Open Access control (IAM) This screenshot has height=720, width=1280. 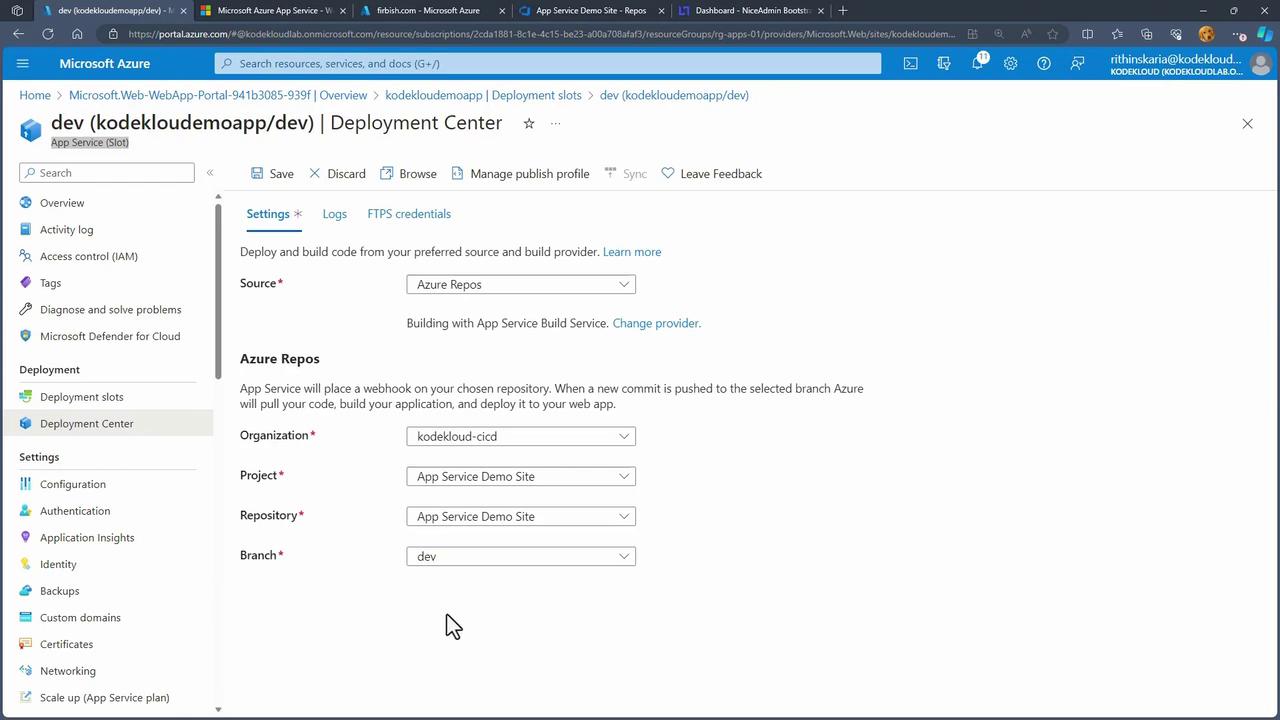(89, 256)
